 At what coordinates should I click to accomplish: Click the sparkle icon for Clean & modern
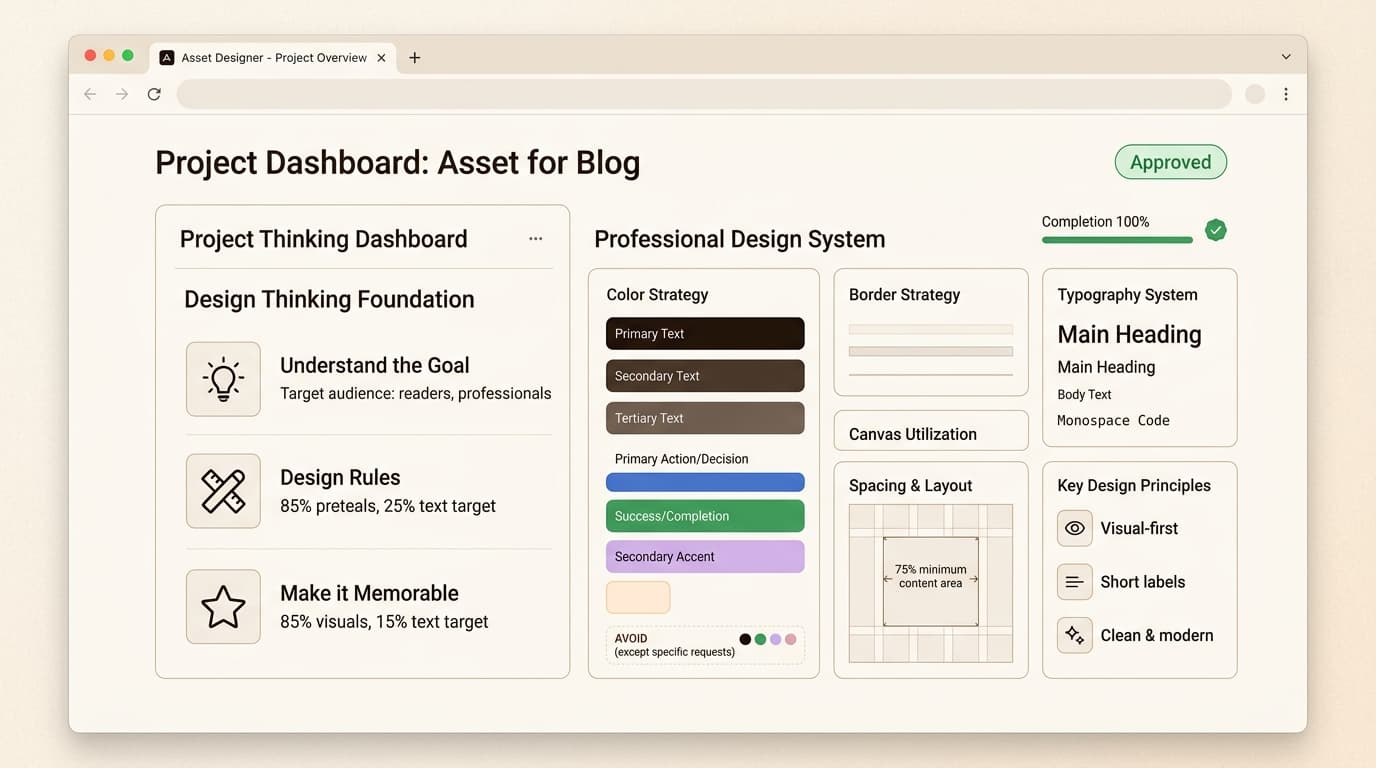click(x=1074, y=635)
